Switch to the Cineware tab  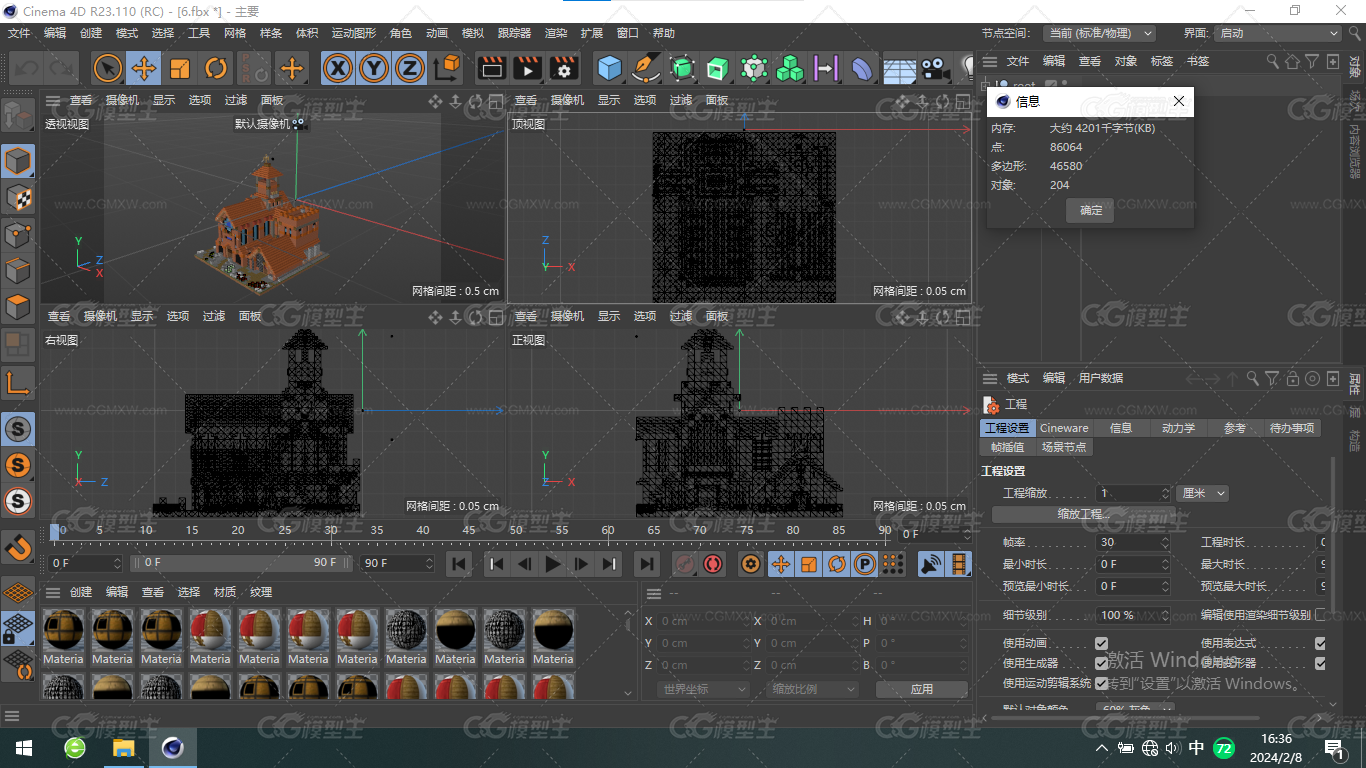pyautogui.click(x=1064, y=428)
